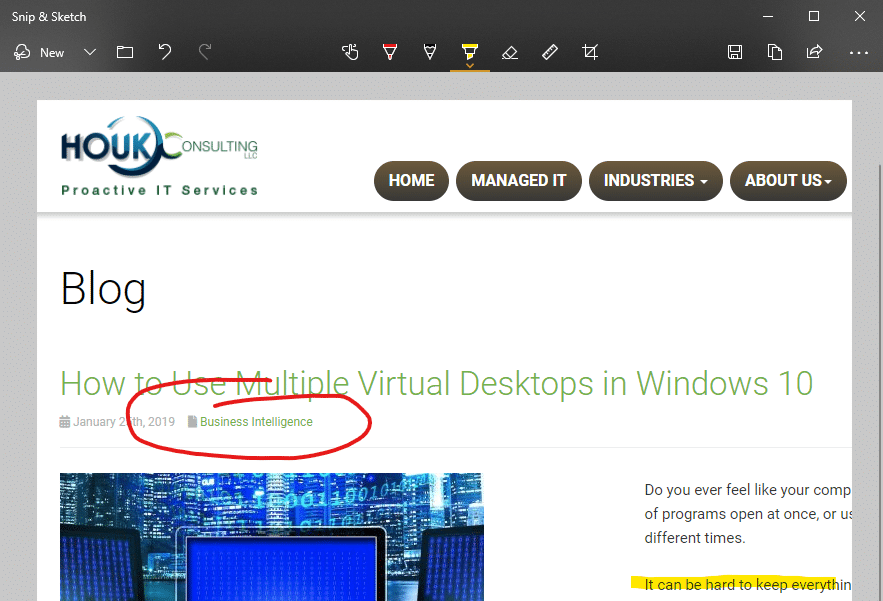Toggle Touch Writing tool
This screenshot has width=883, height=601.
350,52
